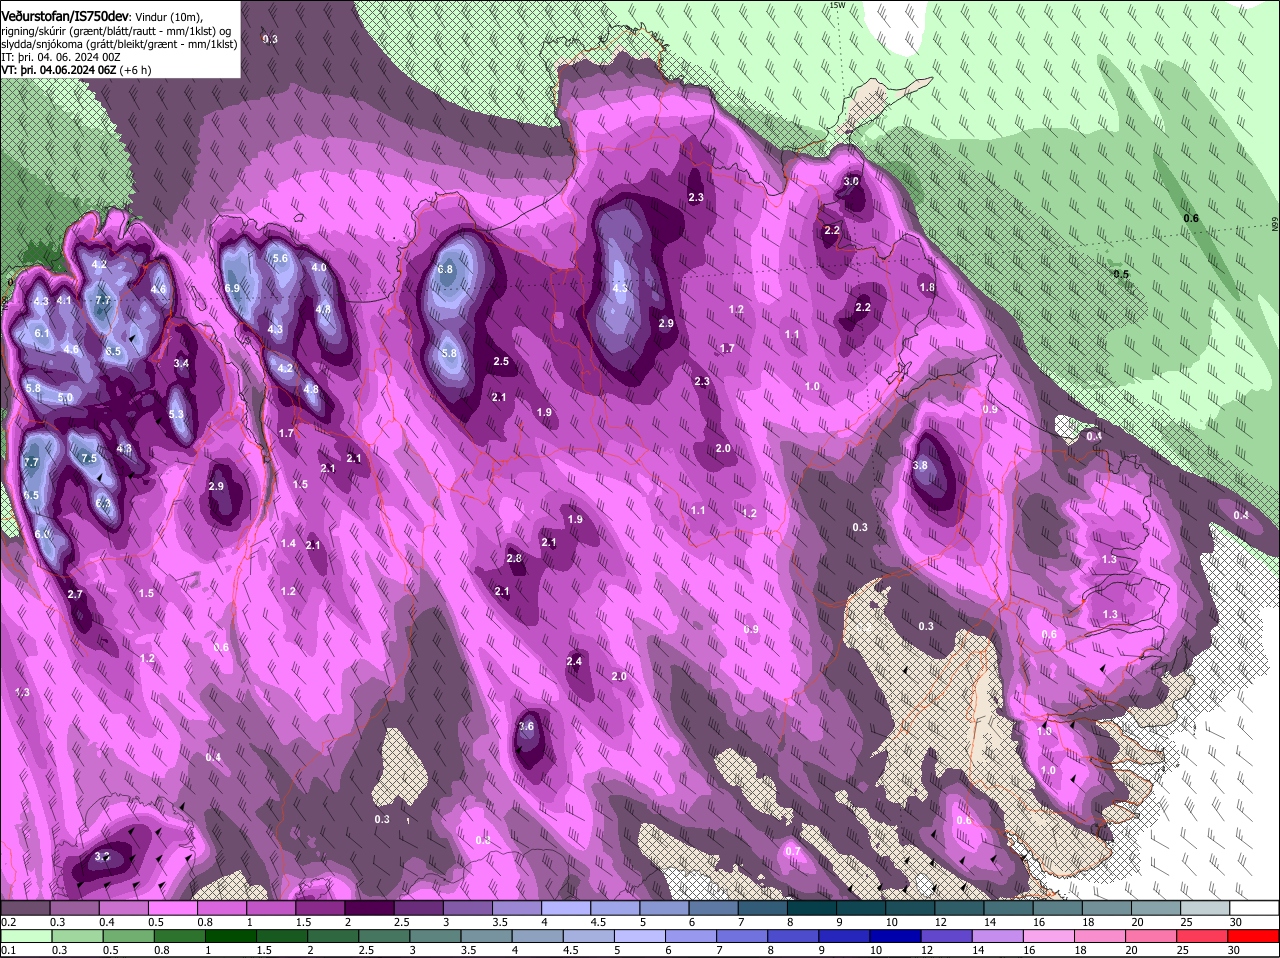Select the top legend swatch labeled 1
The width and height of the screenshot is (1280, 958).
click(270, 907)
